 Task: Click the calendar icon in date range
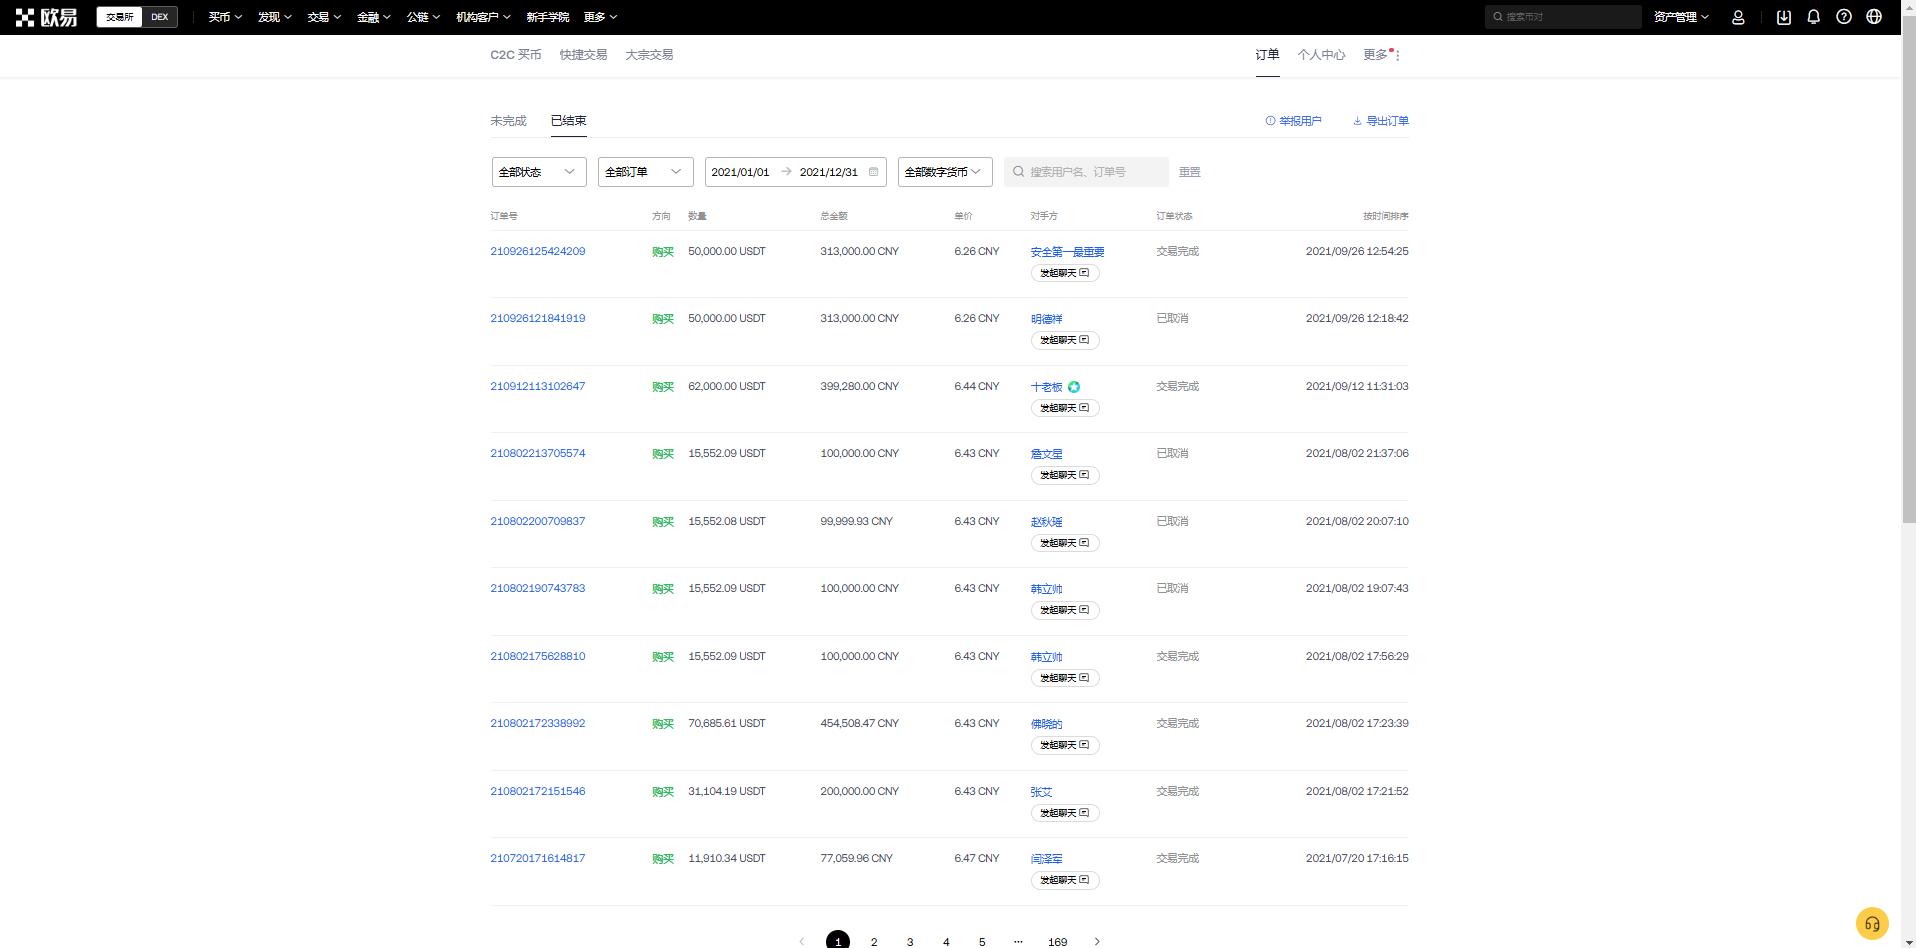tap(873, 172)
